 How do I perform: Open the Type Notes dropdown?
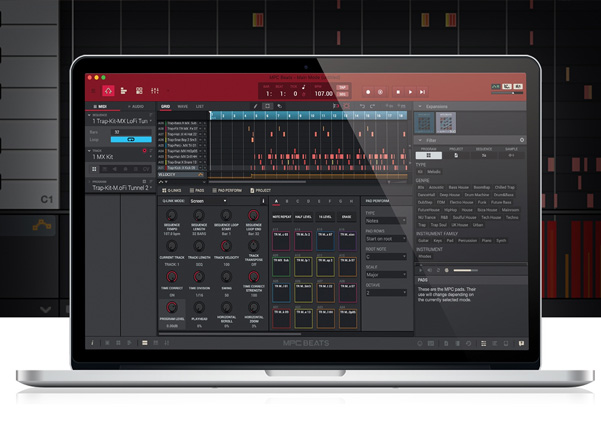pos(386,221)
